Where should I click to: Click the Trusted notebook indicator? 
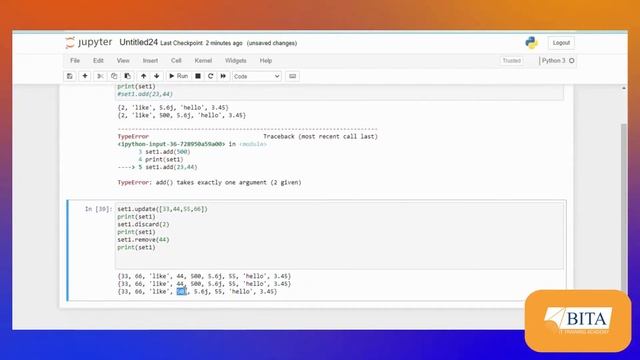point(511,60)
